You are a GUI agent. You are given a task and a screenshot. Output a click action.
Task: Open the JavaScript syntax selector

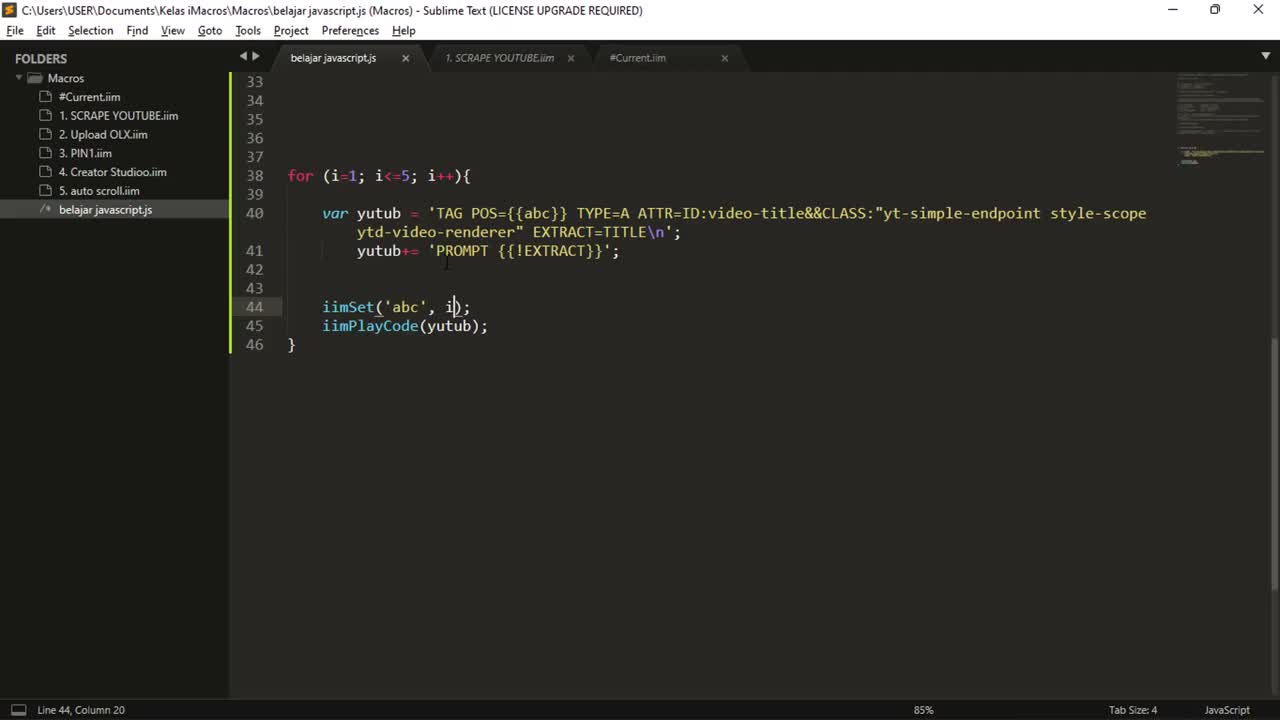(1227, 710)
